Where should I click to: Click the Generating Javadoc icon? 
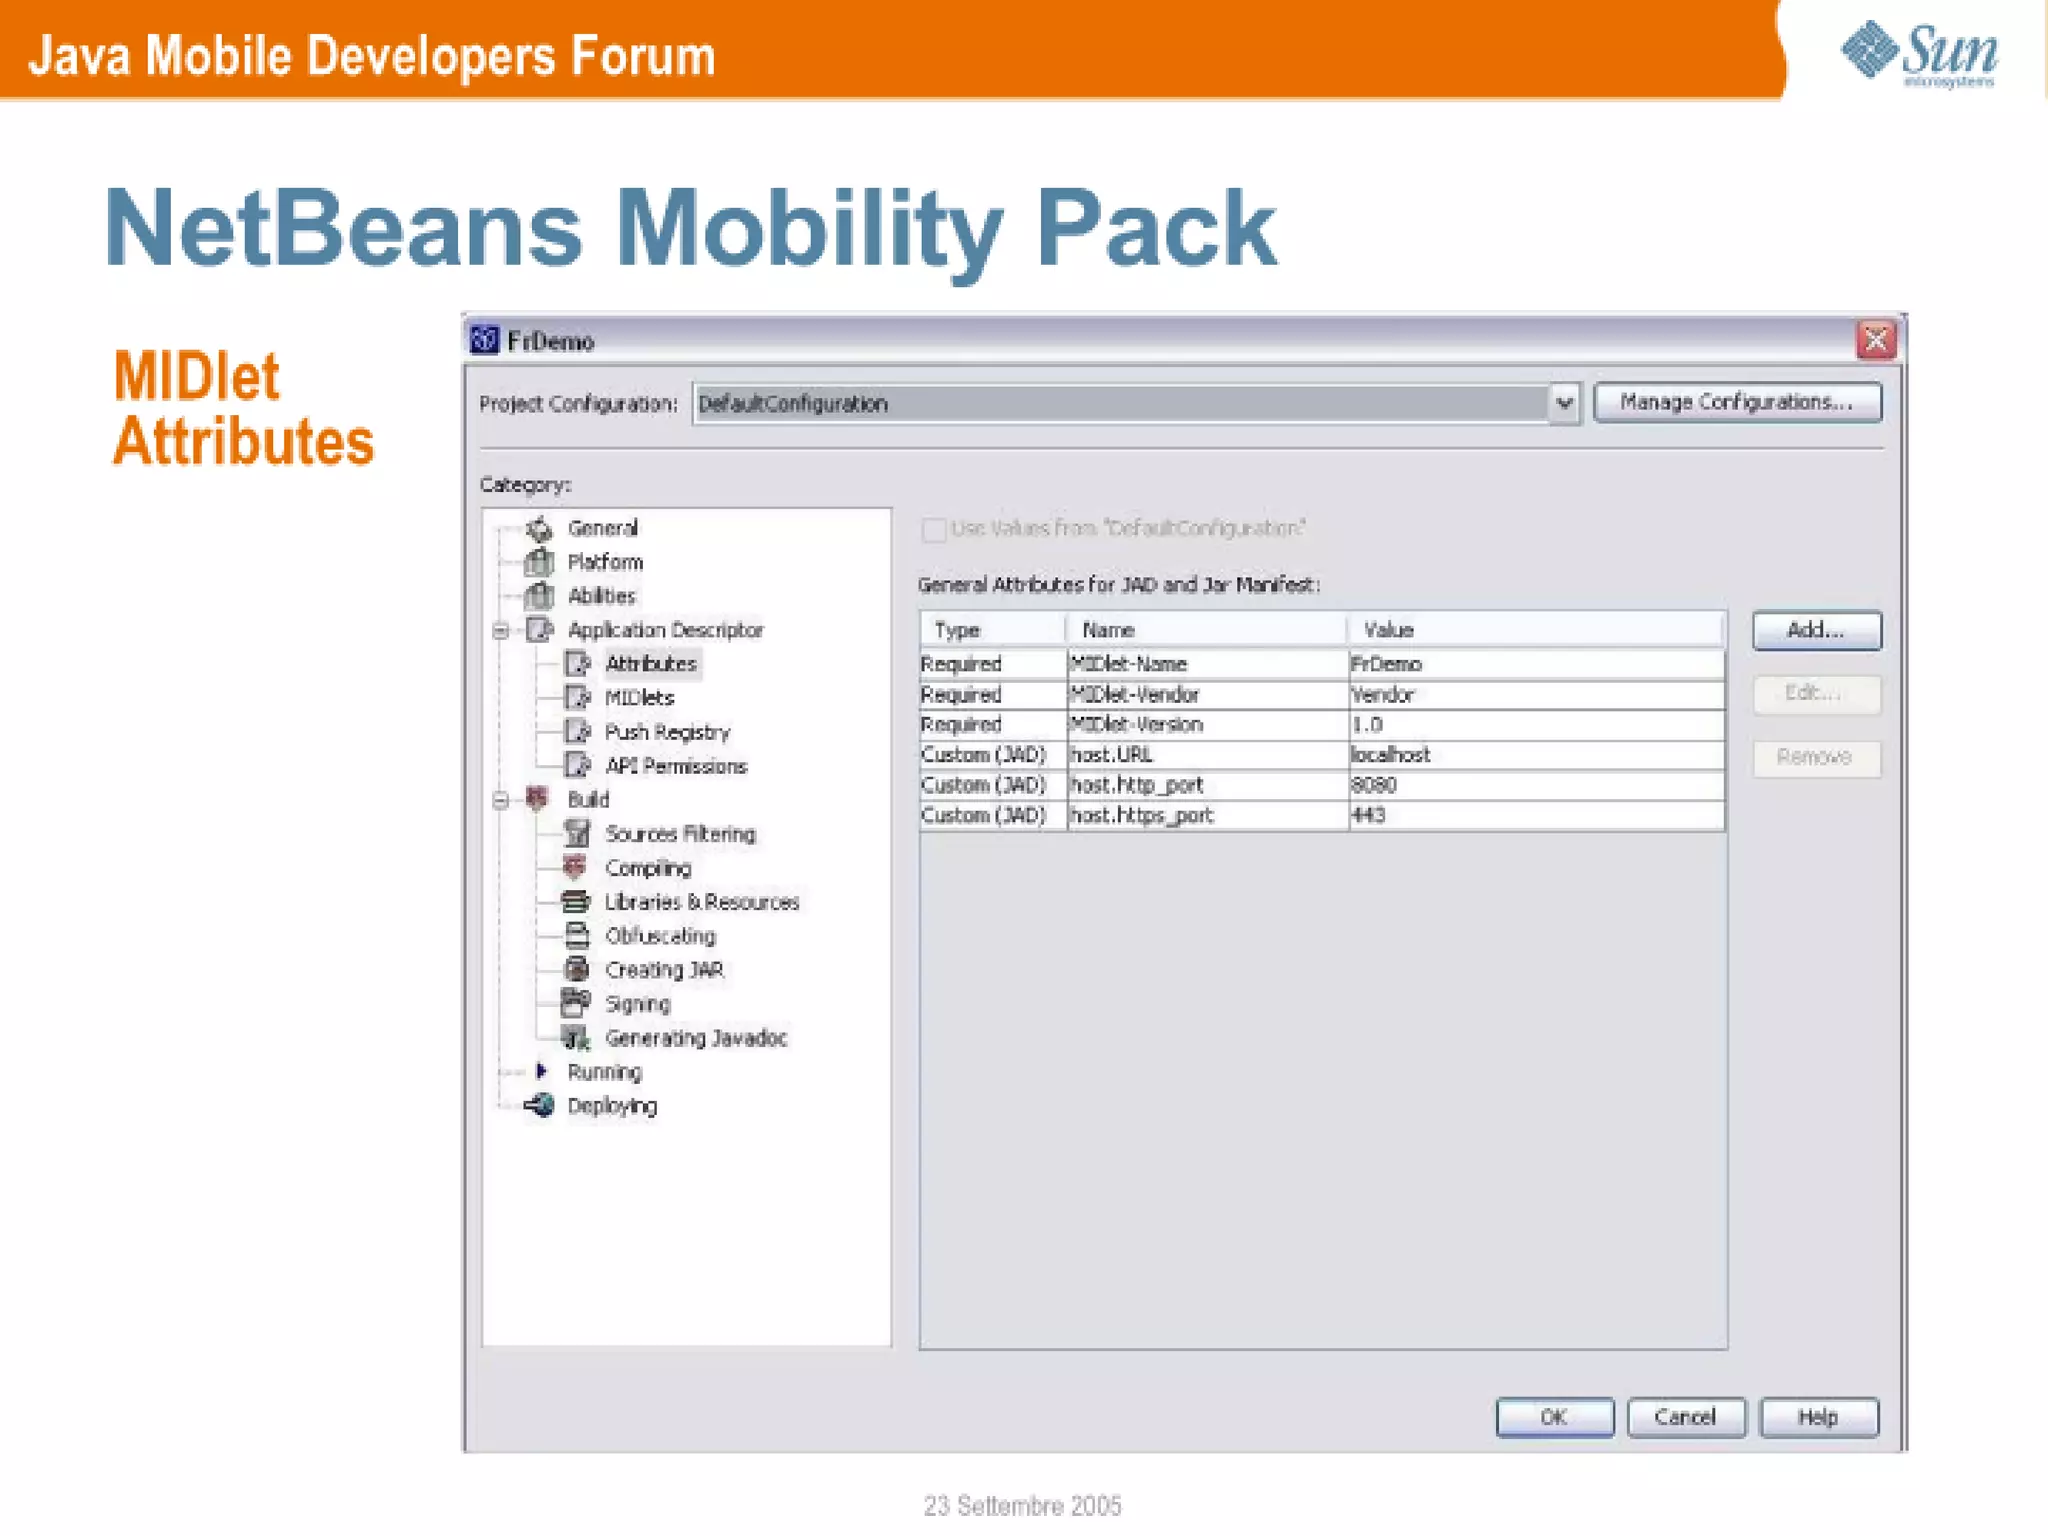(x=575, y=1038)
